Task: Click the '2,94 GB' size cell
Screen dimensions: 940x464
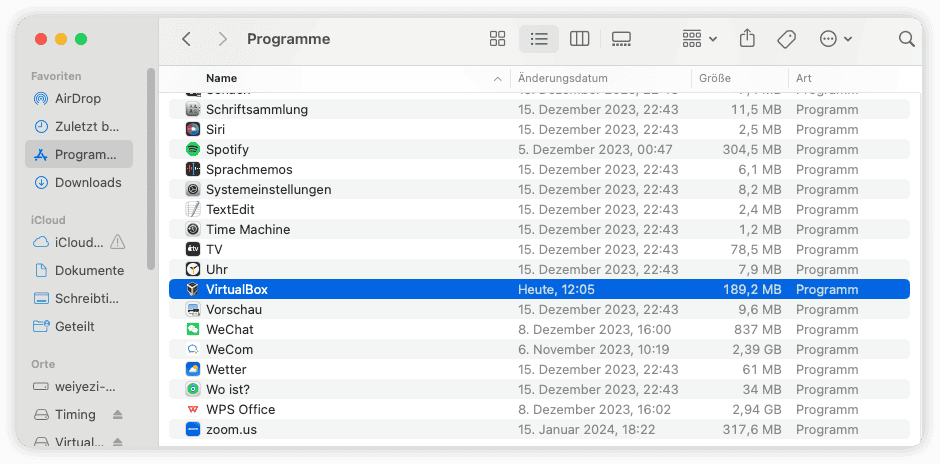Action: click(x=758, y=409)
